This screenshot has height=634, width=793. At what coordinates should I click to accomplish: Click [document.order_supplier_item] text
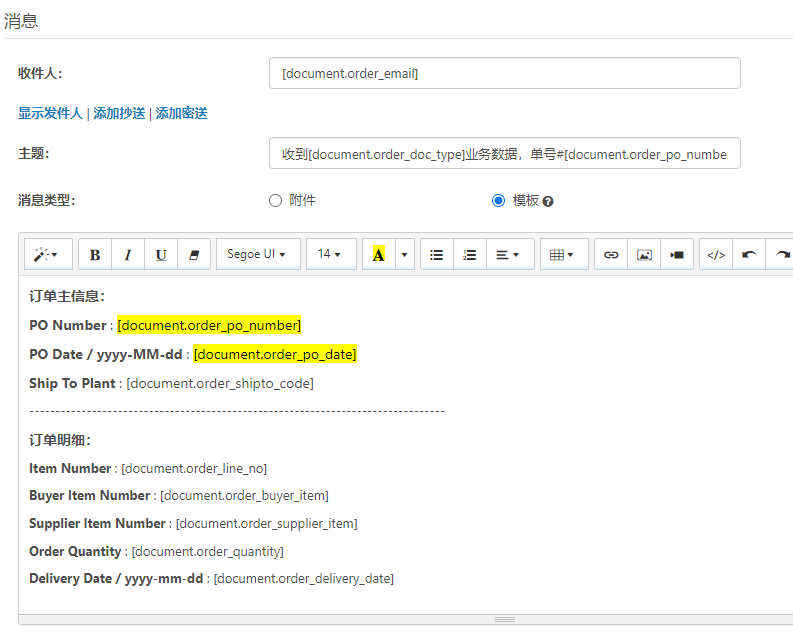[x=267, y=523]
